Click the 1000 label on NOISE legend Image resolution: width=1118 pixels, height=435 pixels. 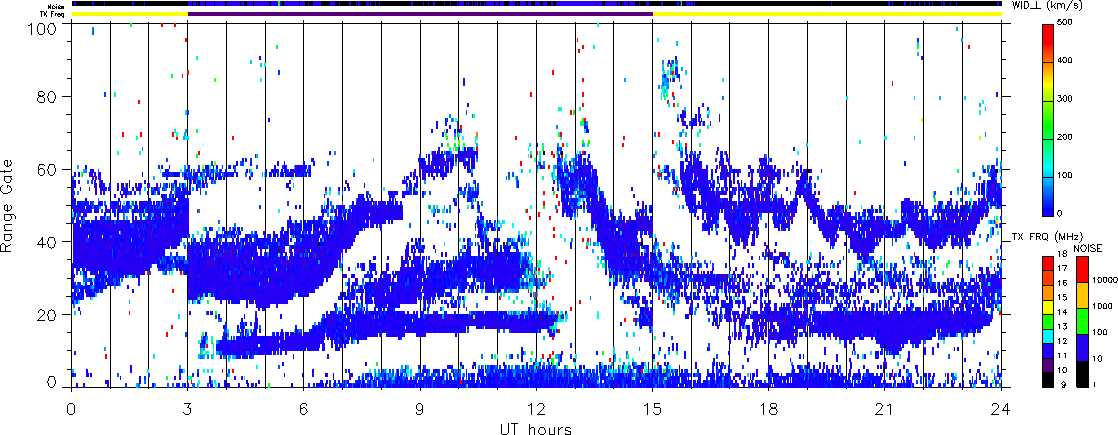[x=1100, y=306]
